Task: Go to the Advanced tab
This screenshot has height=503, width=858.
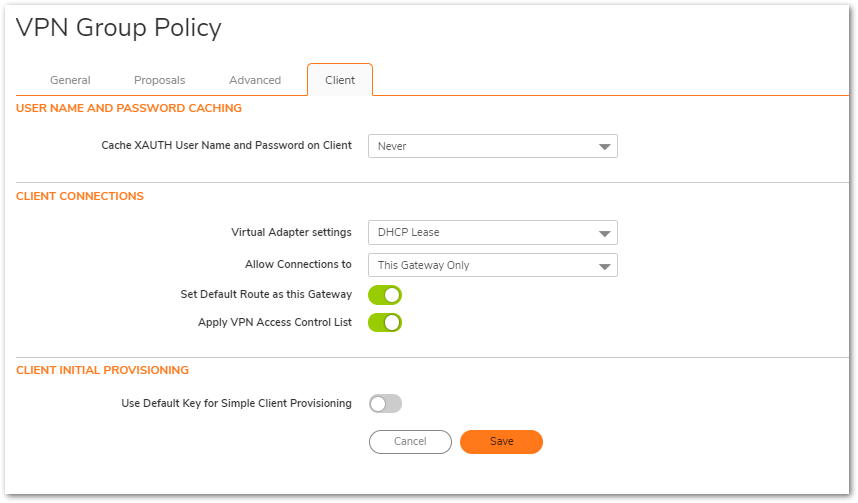Action: (x=254, y=80)
